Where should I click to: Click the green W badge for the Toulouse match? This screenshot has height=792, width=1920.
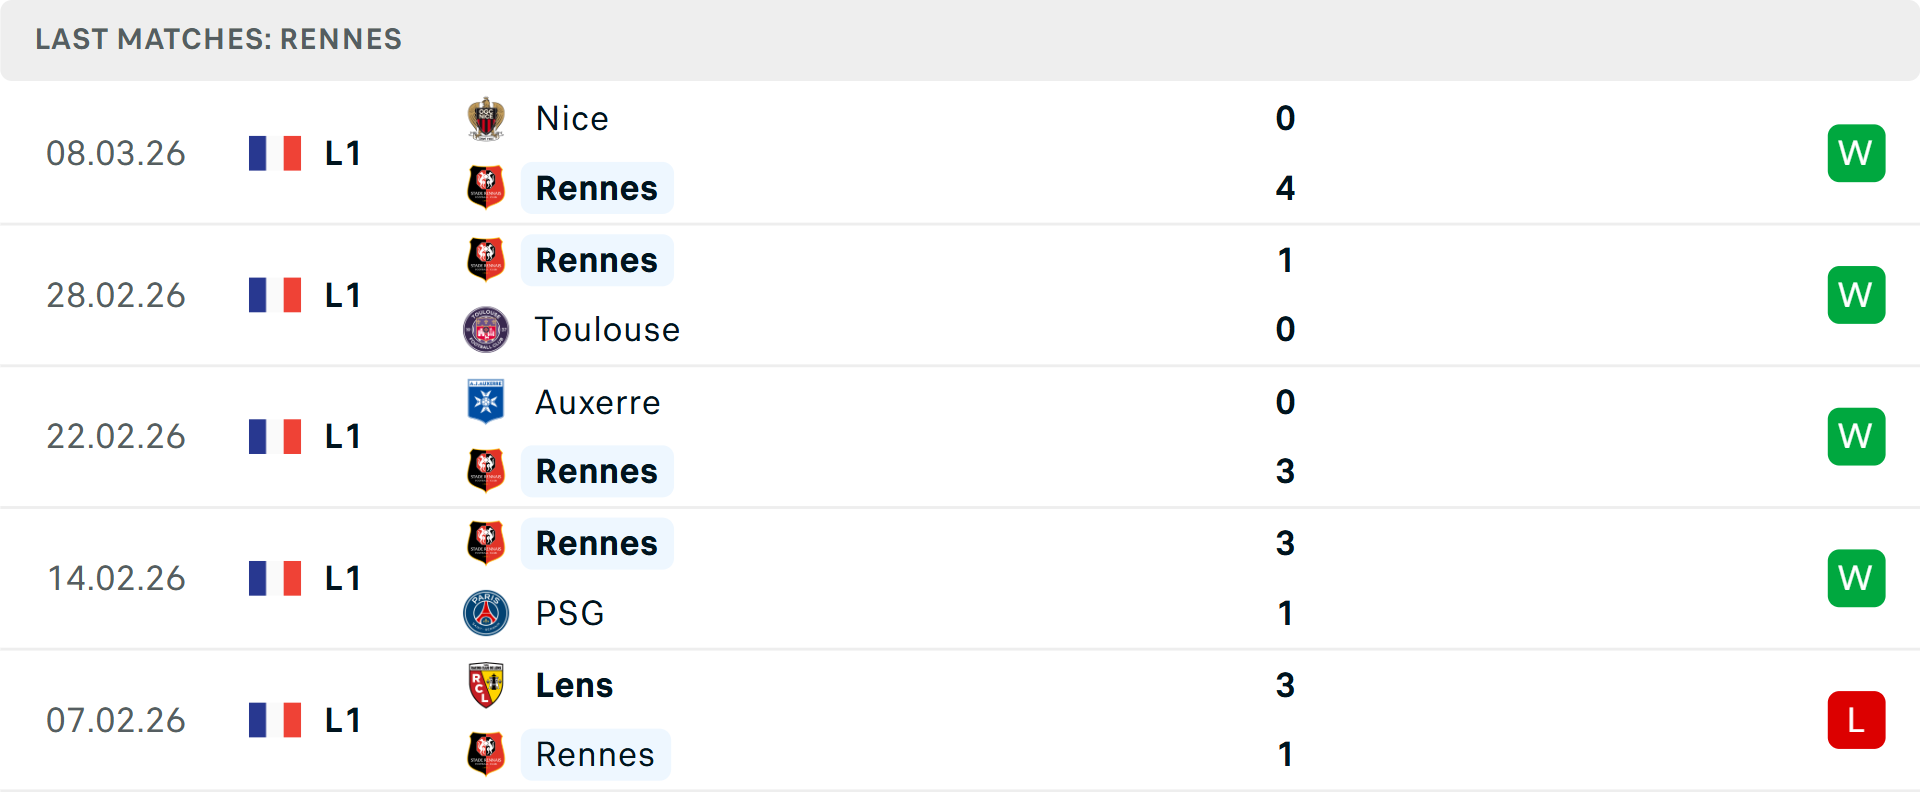[1856, 294]
